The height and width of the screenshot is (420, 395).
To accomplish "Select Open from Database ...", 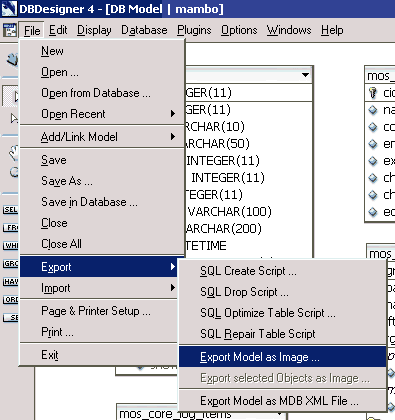I will (x=102, y=93).
